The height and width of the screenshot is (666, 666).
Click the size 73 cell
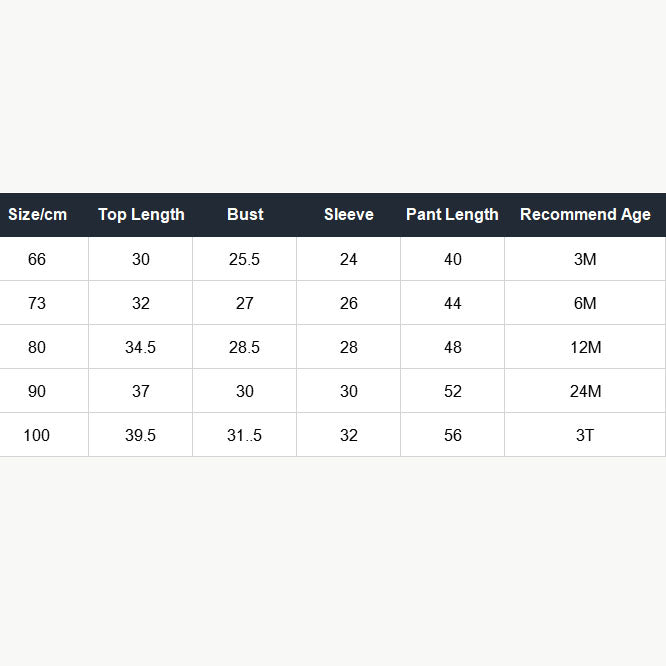pyautogui.click(x=37, y=303)
